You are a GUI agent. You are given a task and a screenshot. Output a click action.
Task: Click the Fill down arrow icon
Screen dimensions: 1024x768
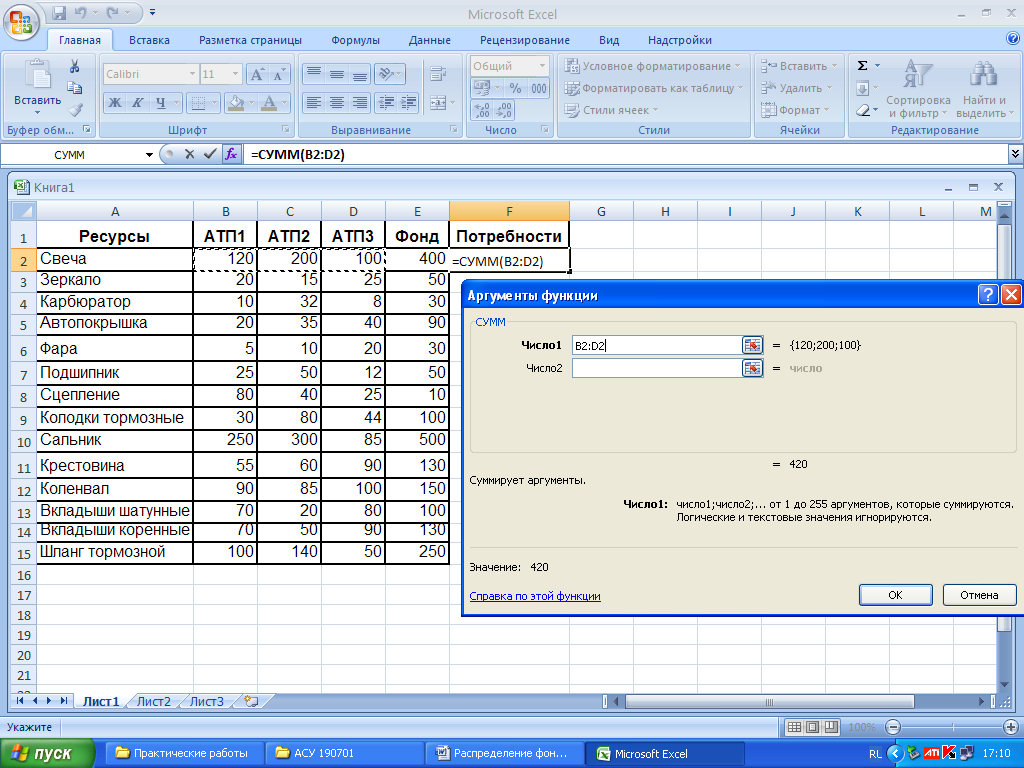[863, 88]
